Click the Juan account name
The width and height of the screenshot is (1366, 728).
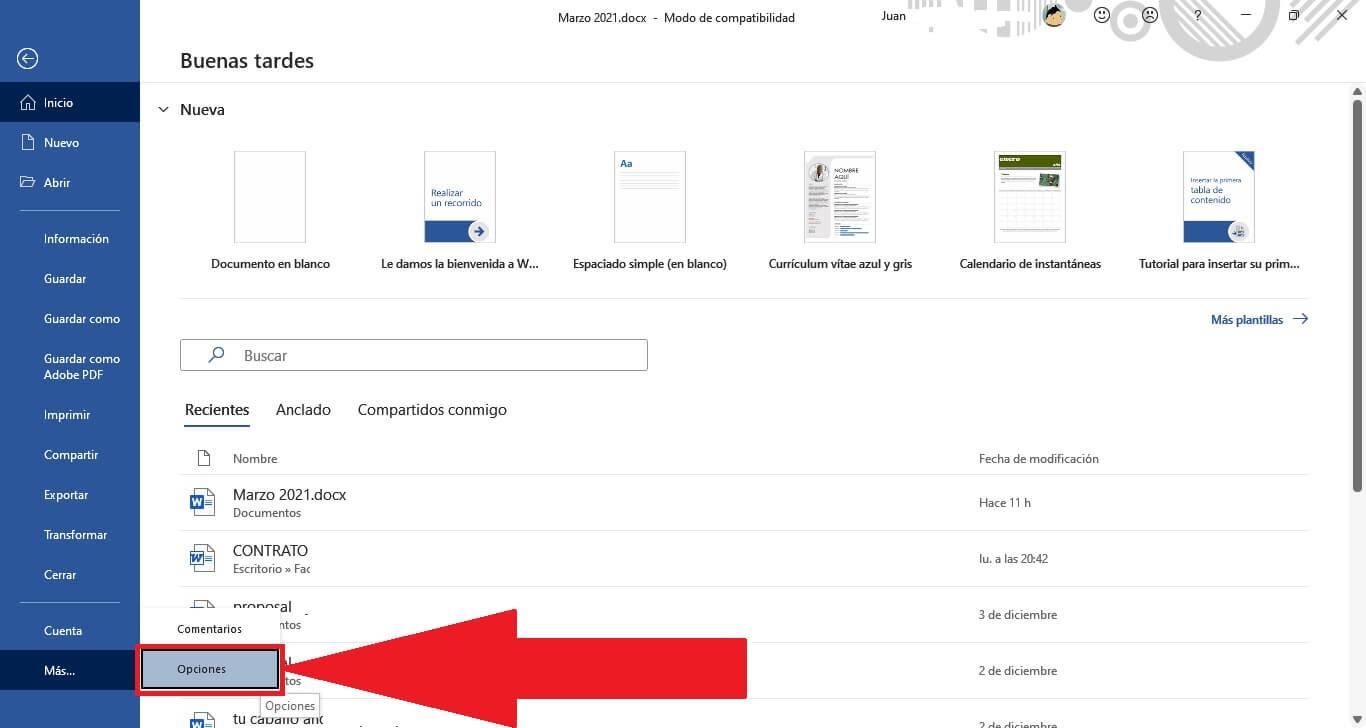tap(894, 16)
